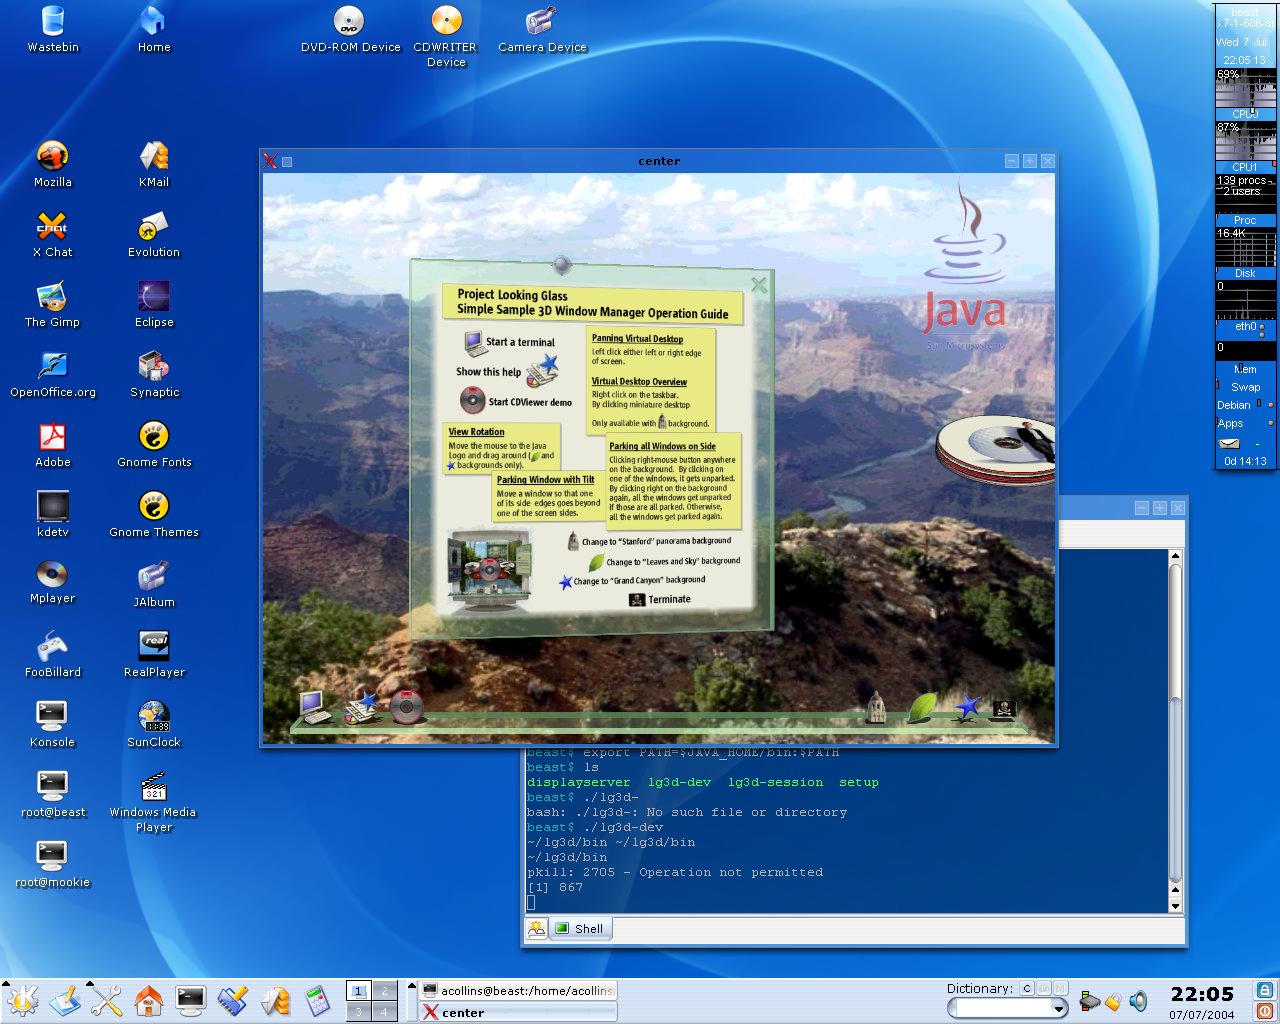
Task: Select the center window taskbar entry
Action: [x=518, y=1012]
